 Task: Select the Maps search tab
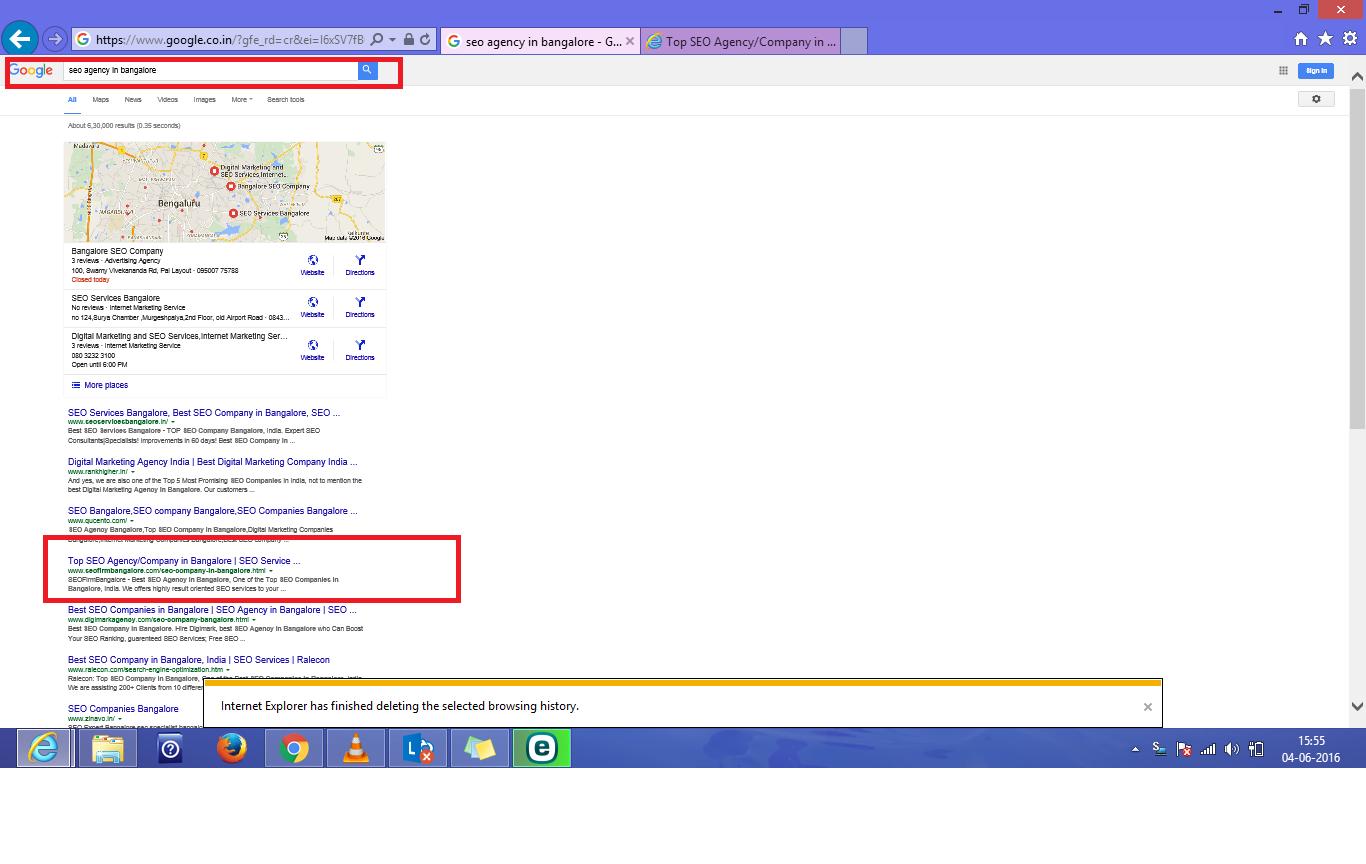coord(101,100)
